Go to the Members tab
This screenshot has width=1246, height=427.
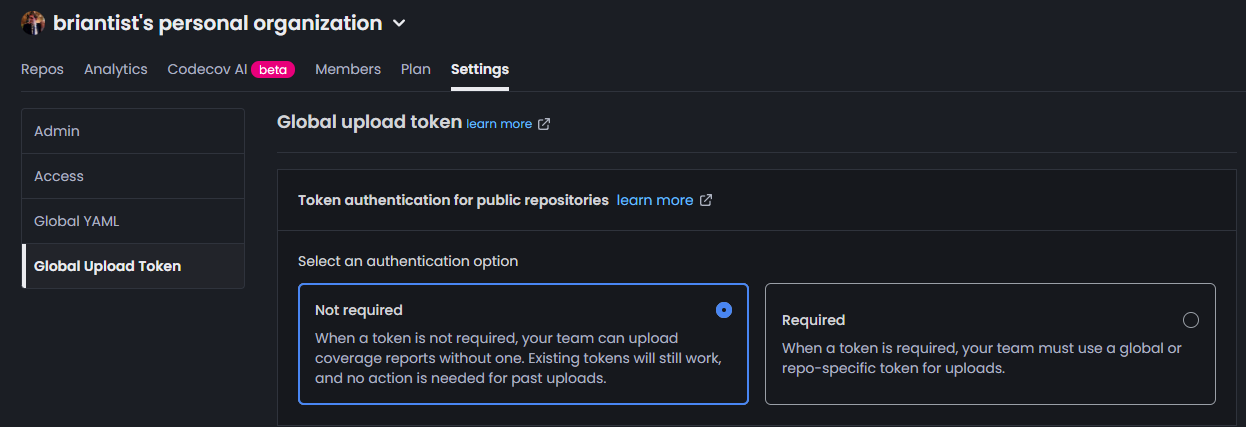click(x=348, y=70)
